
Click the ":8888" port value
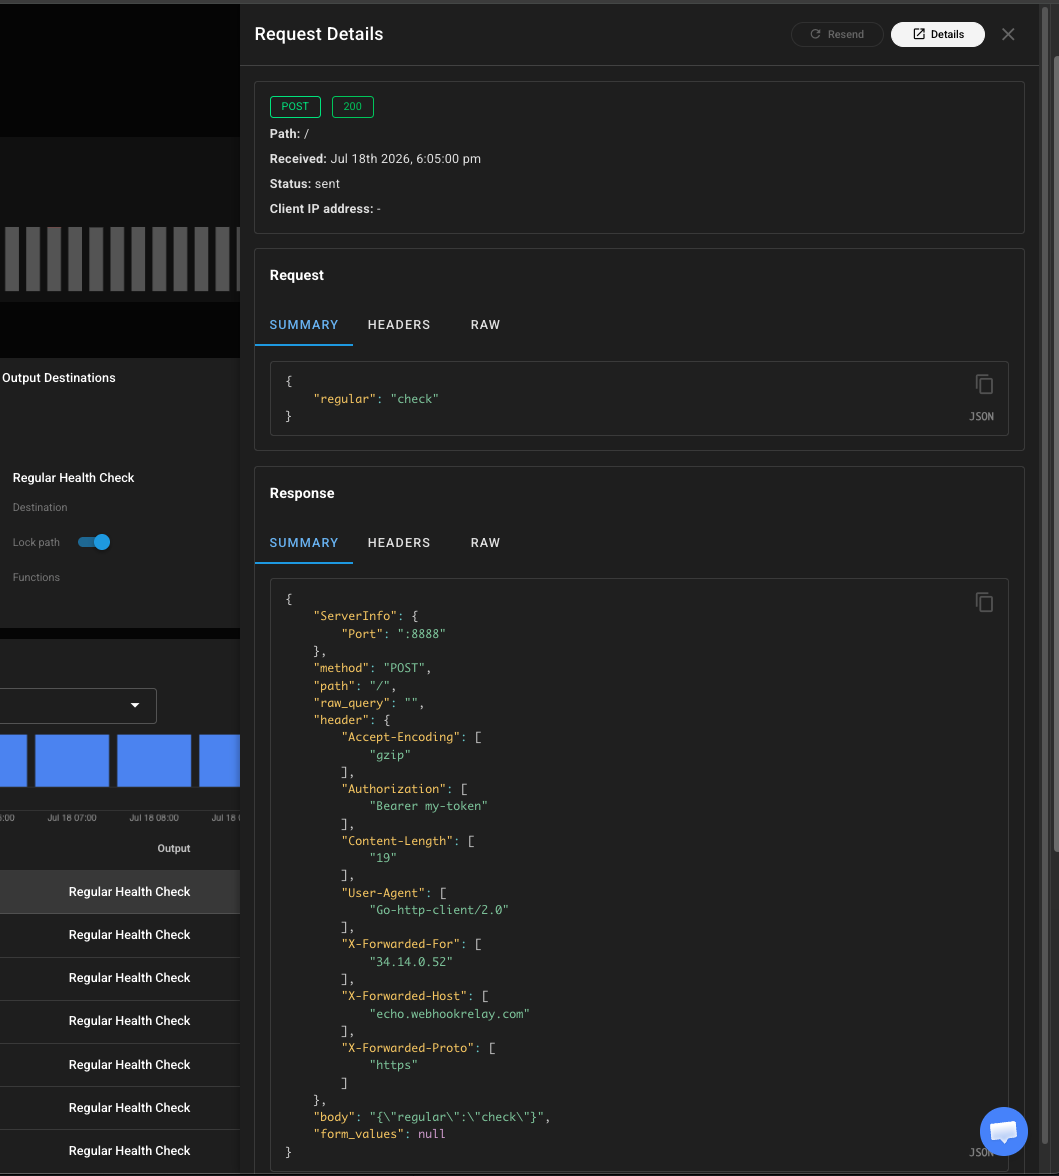coord(422,634)
